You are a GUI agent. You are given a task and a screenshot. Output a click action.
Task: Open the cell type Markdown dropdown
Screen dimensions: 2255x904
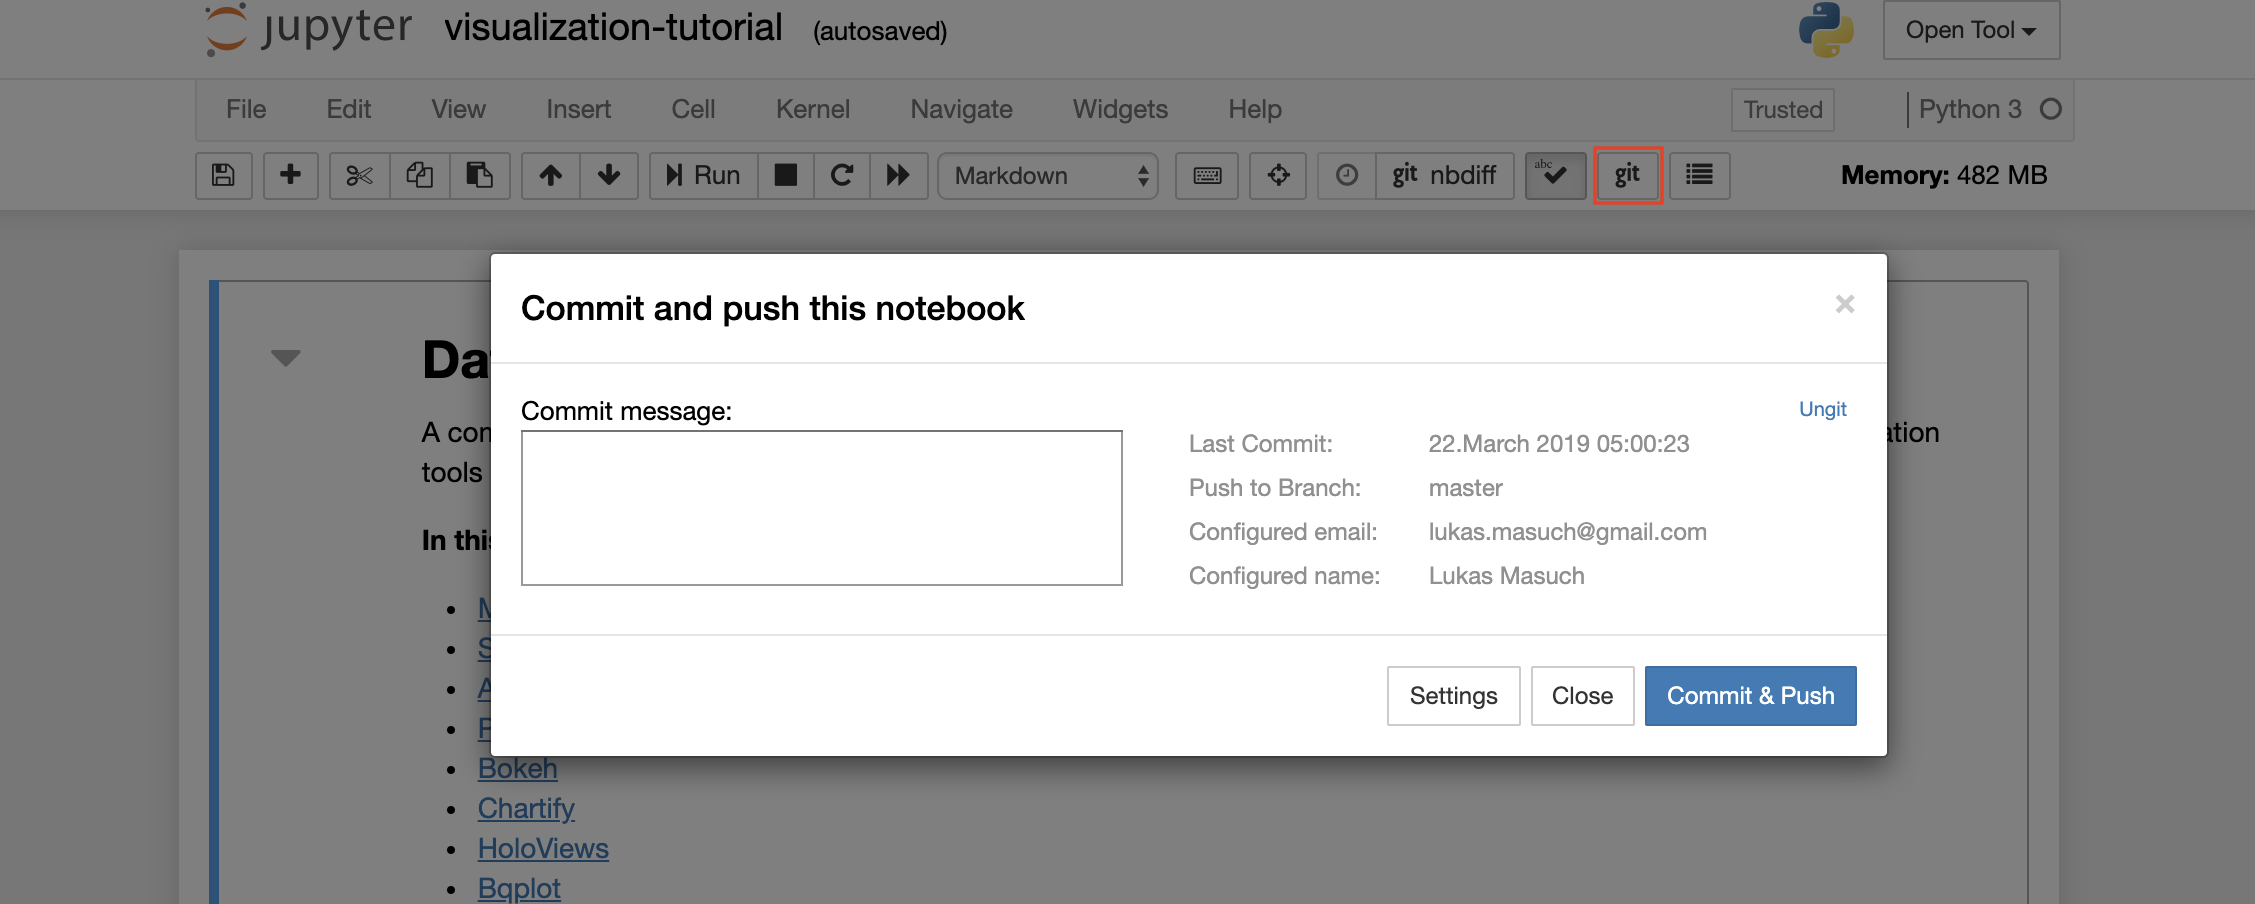[x=1048, y=175]
